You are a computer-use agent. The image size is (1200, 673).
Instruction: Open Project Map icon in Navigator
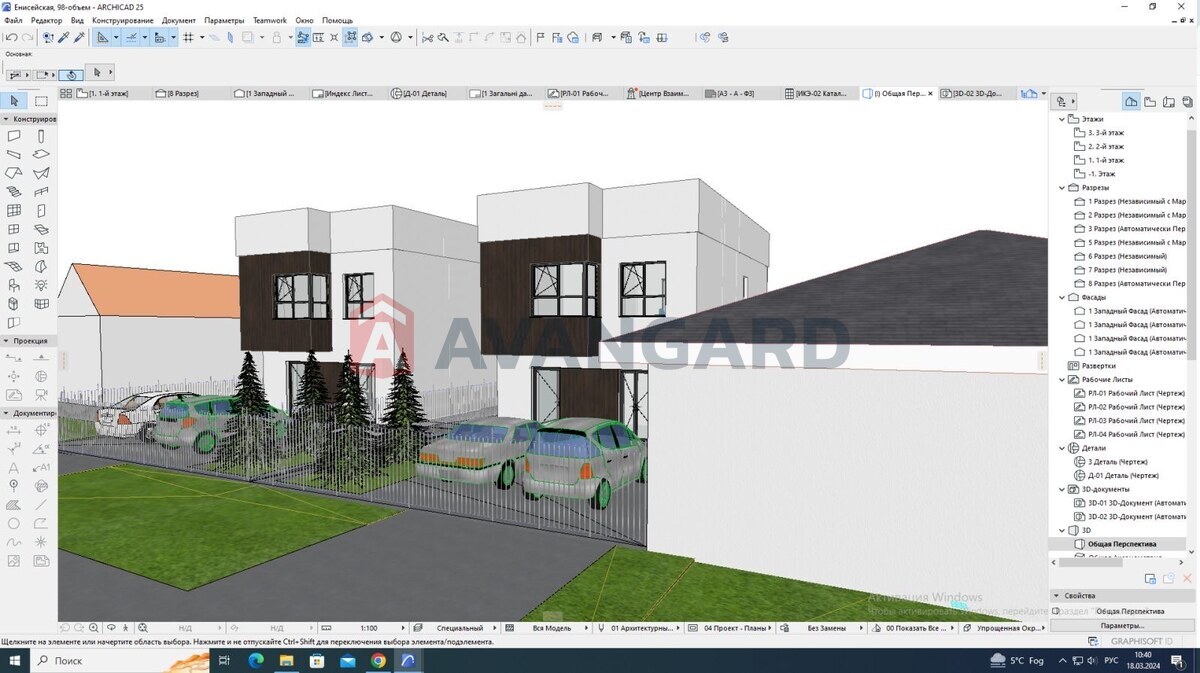coord(1131,101)
